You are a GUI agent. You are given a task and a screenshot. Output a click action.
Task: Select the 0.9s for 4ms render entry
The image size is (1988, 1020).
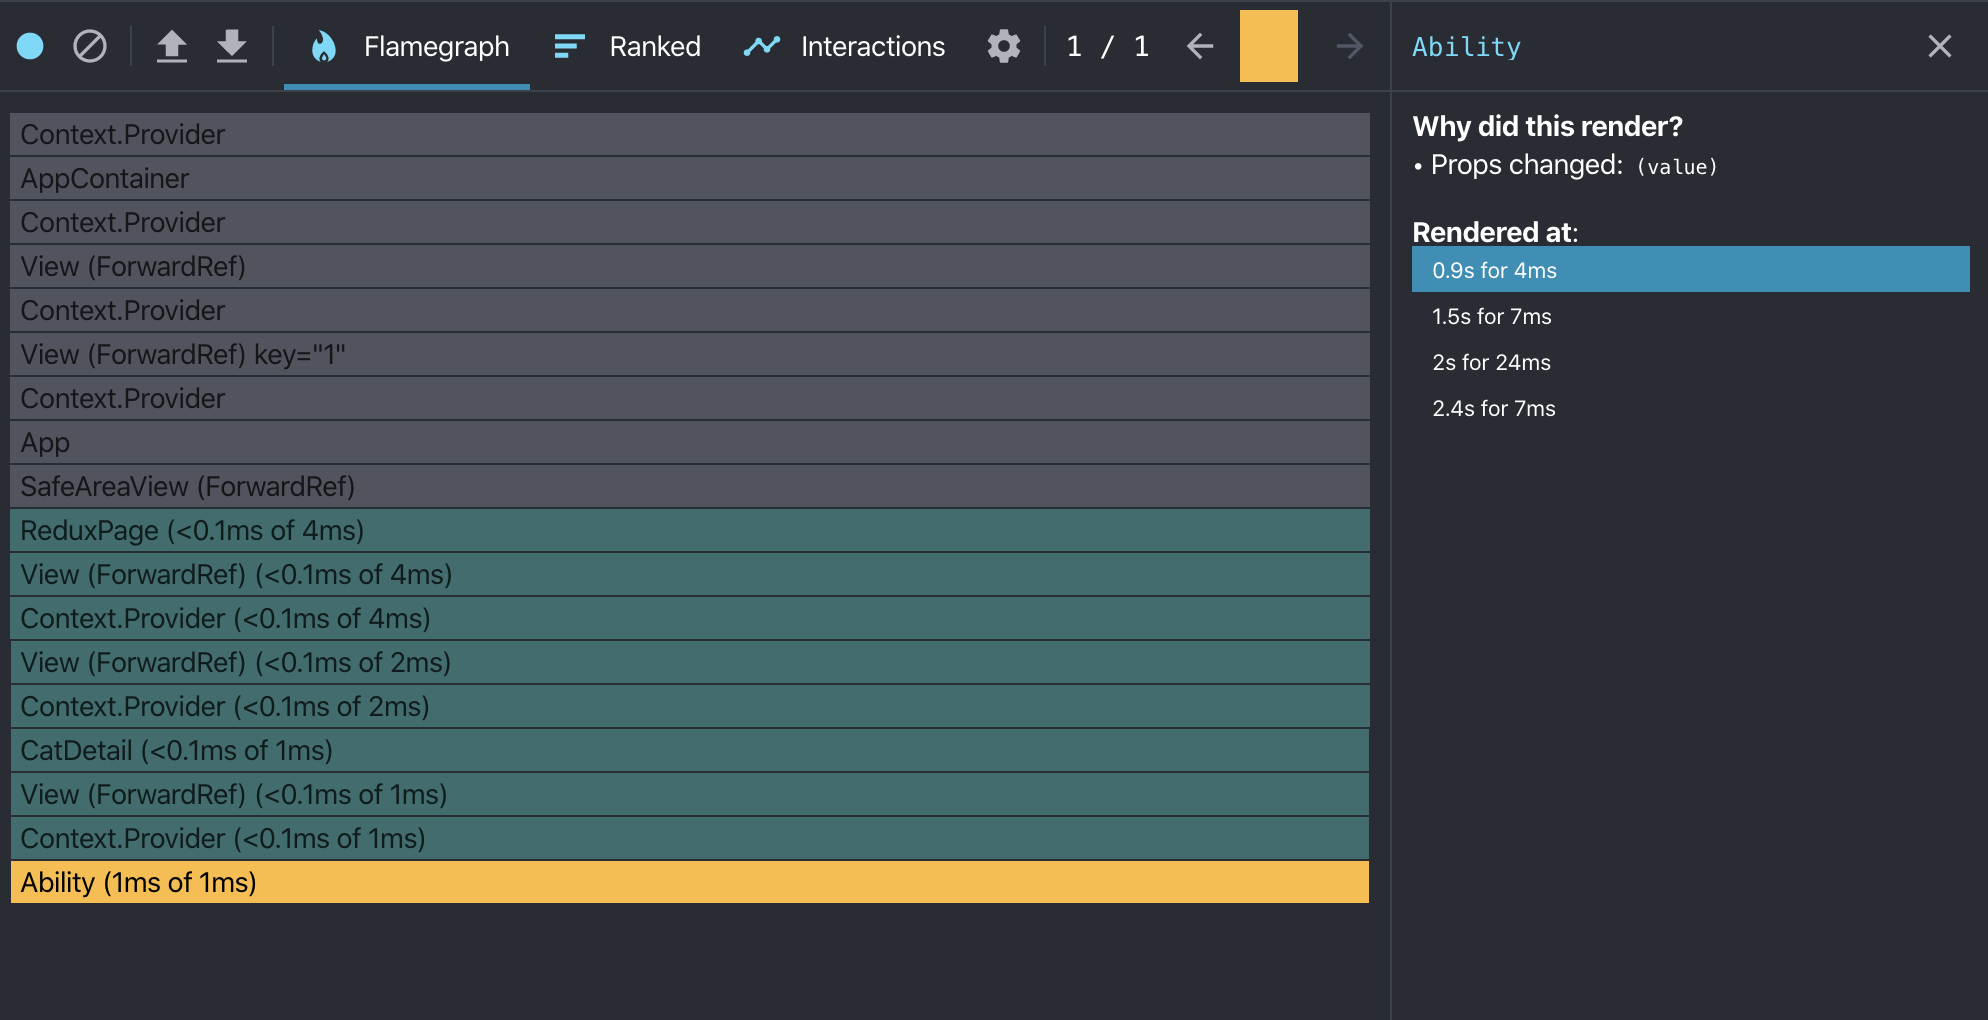(x=1689, y=270)
